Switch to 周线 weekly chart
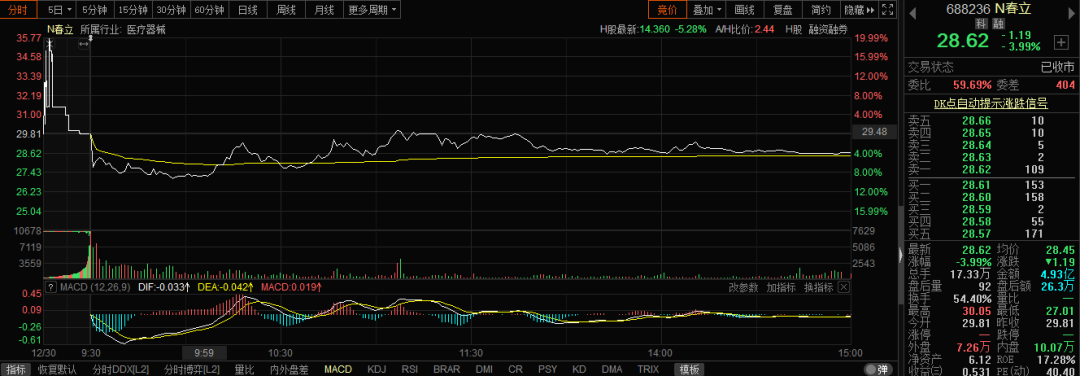The image size is (1080, 376). [x=286, y=10]
